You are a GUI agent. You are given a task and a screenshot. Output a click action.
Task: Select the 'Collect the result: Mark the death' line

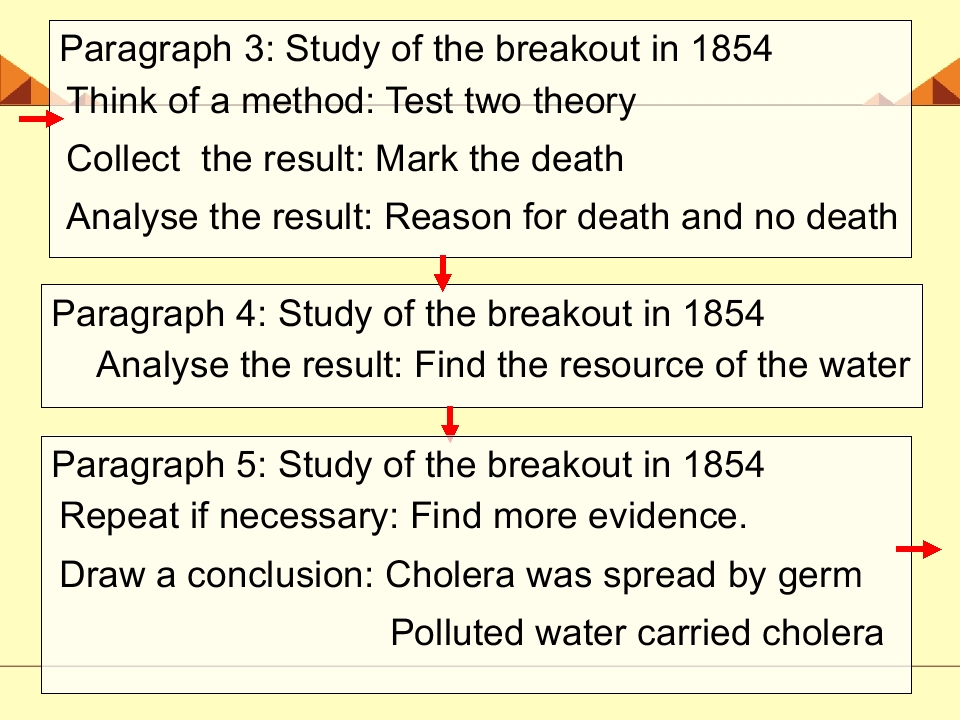[x=345, y=159]
